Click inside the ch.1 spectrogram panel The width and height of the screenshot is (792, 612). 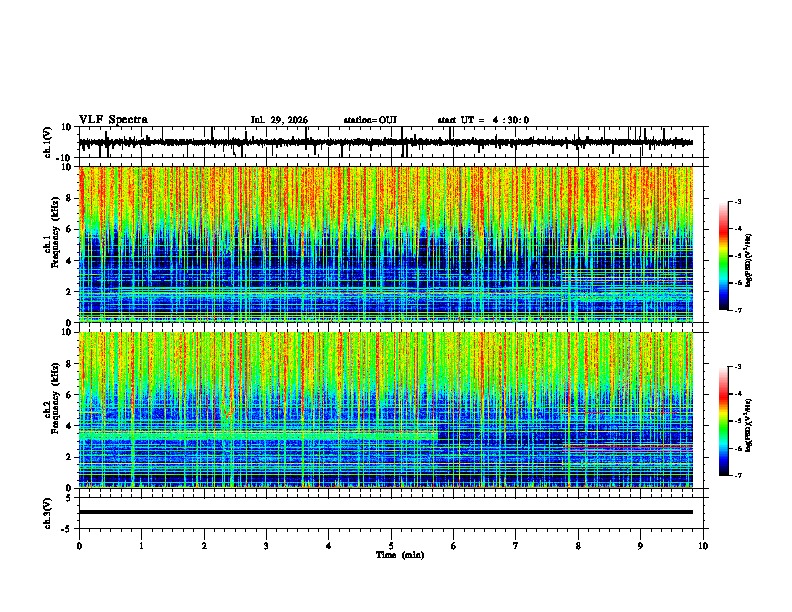point(385,244)
